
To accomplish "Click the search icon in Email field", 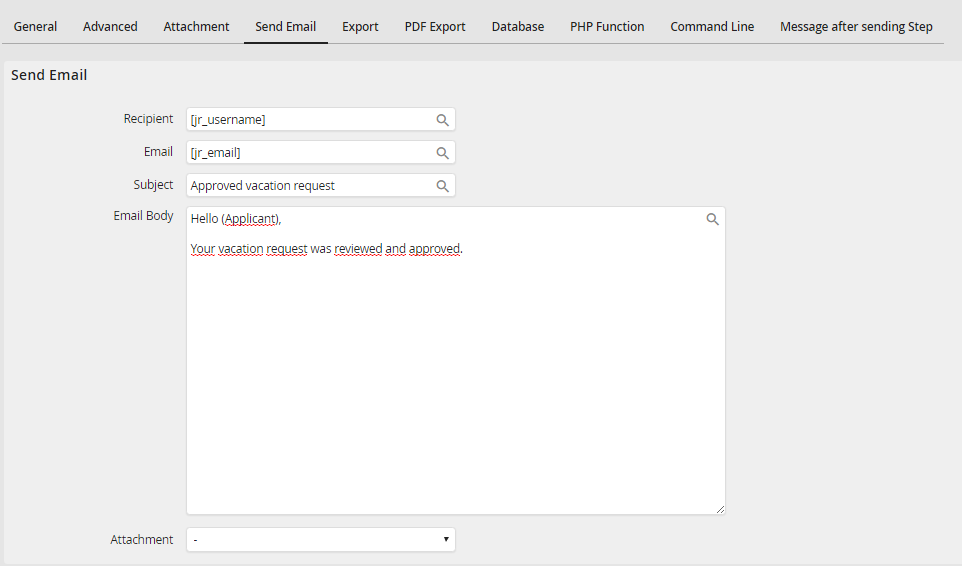I will (x=442, y=153).
